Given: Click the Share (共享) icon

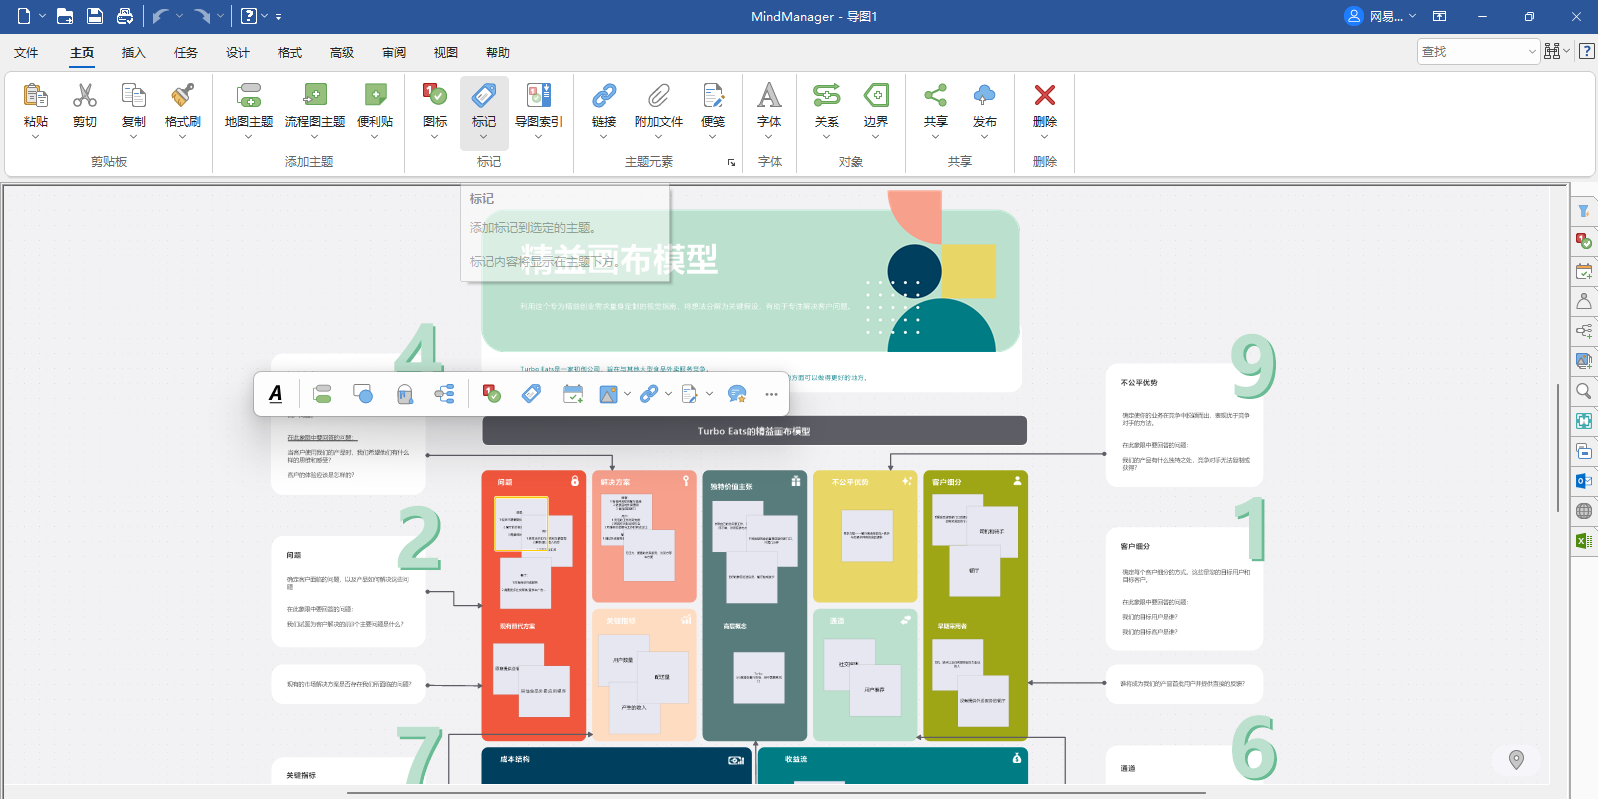Looking at the screenshot, I should [936, 95].
